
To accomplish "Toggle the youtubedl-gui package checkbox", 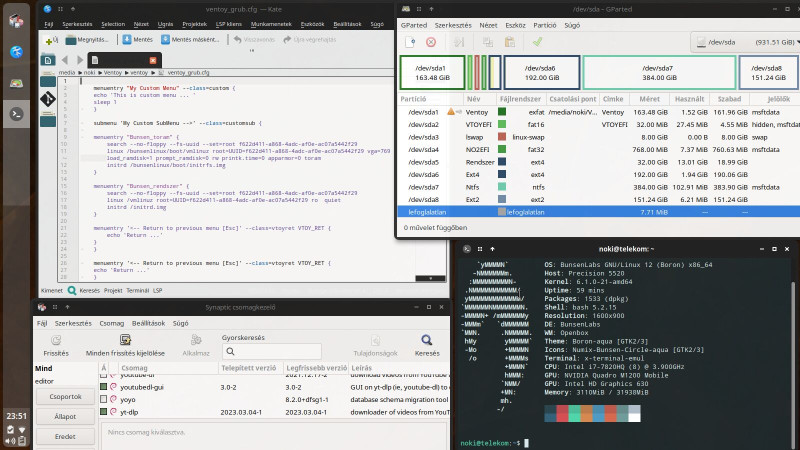I will pyautogui.click(x=104, y=387).
